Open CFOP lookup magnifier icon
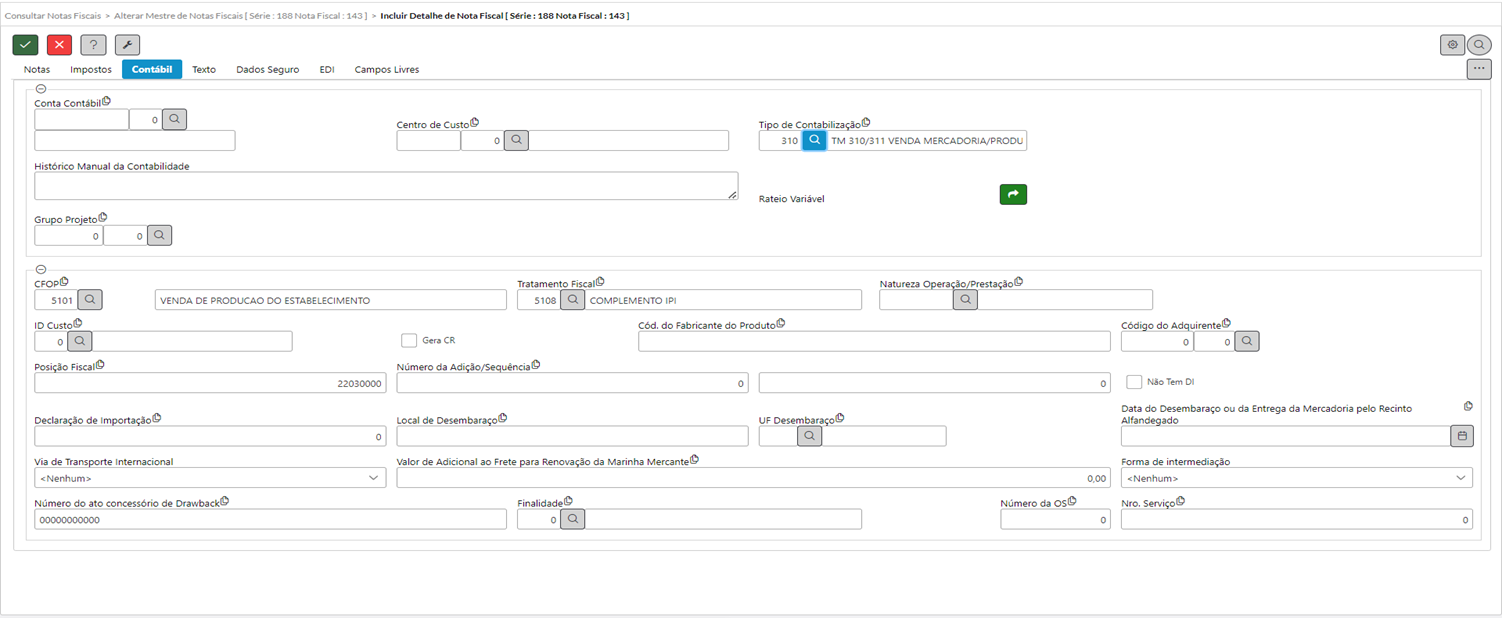Viewport: 1502px width, 618px height. (90, 299)
